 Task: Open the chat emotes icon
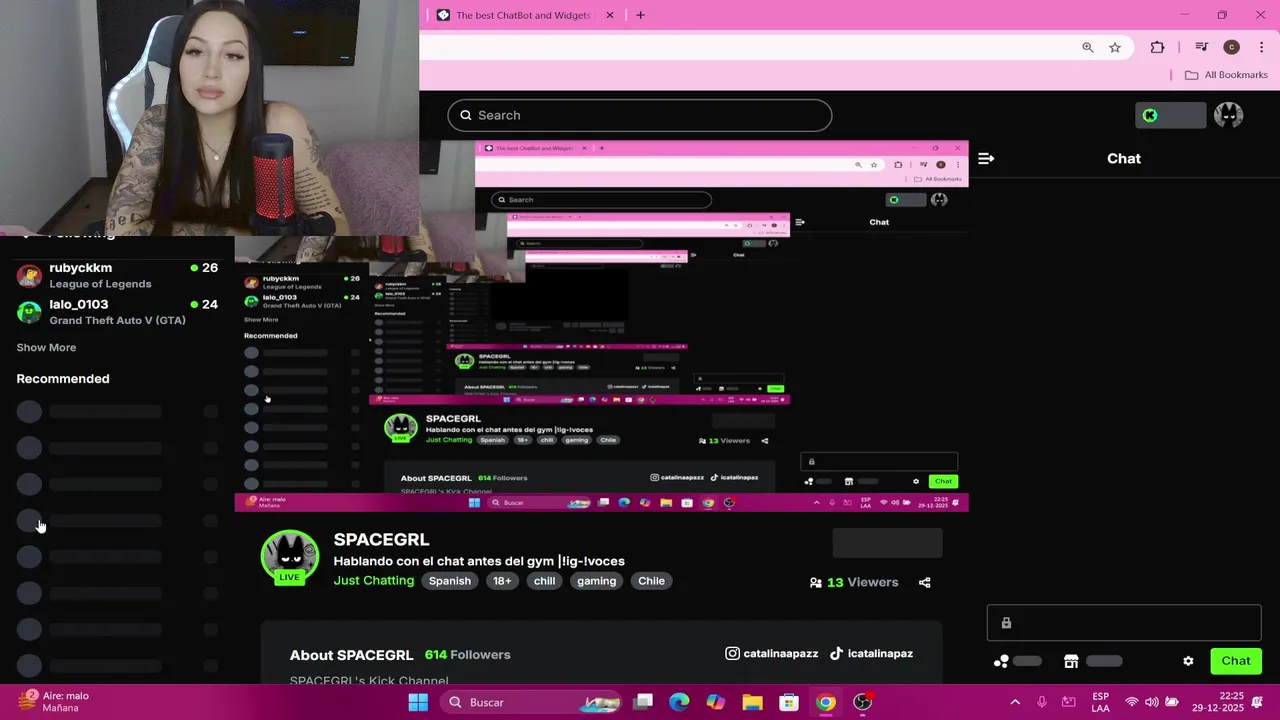tap(1001, 661)
